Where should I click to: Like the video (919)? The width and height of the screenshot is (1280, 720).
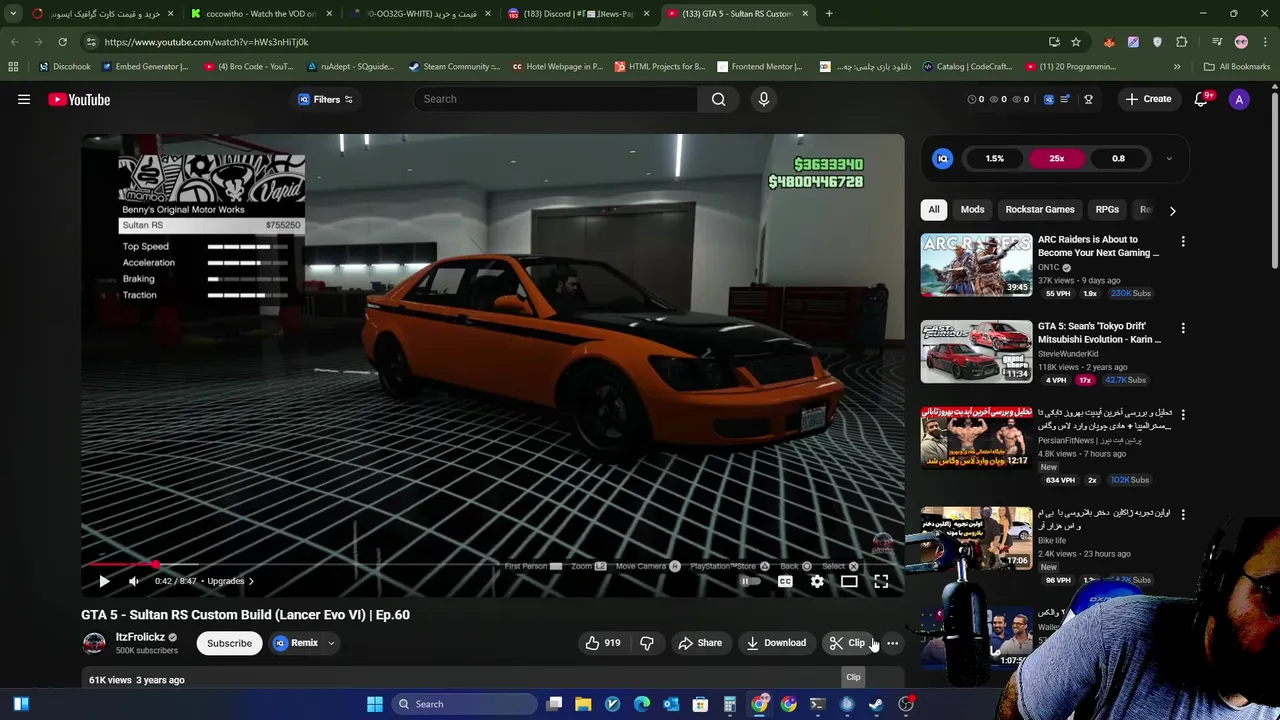point(603,643)
